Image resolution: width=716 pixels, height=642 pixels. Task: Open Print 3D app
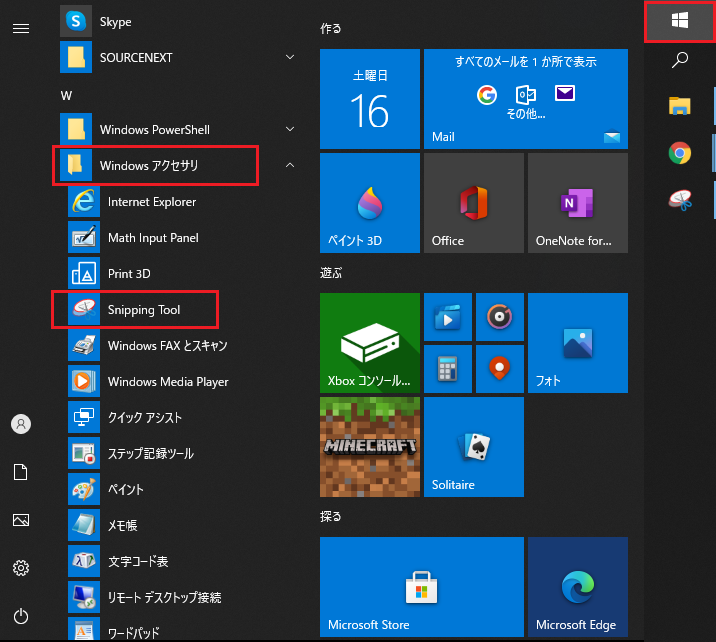[x=183, y=274]
